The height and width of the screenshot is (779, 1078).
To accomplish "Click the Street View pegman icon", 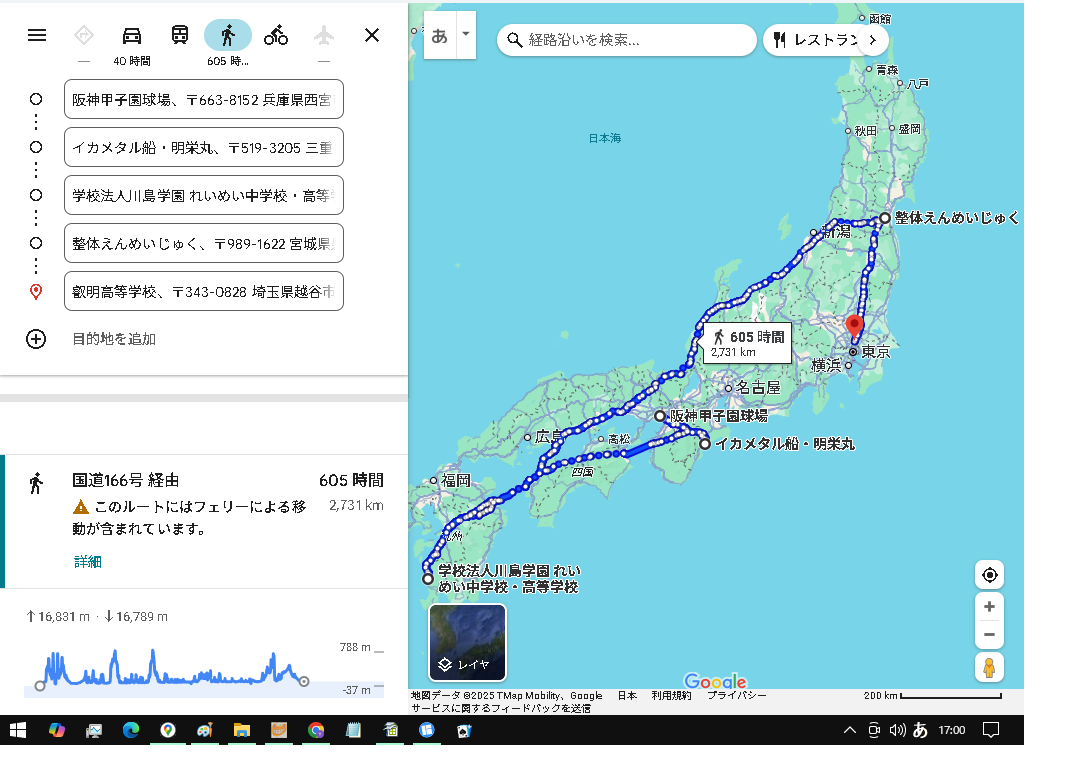I will click(x=989, y=668).
